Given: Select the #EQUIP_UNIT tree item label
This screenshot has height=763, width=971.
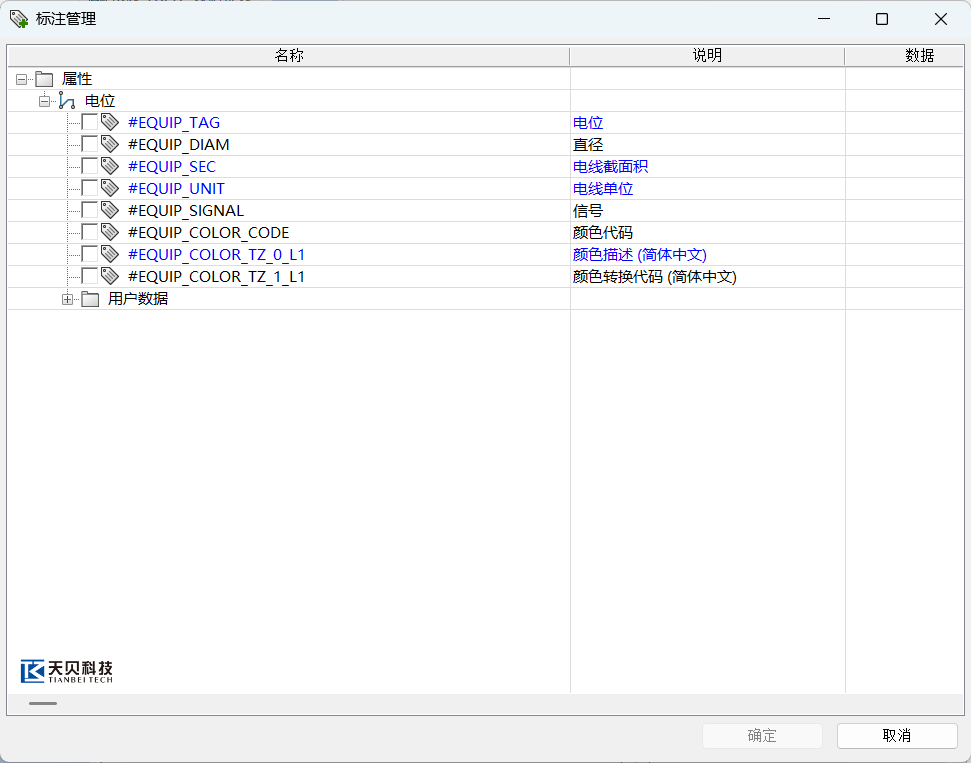Looking at the screenshot, I should click(x=176, y=188).
